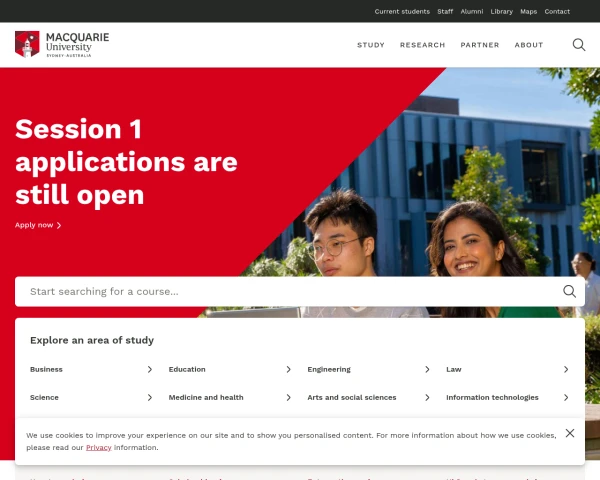Viewport: 600px width, 480px height.
Task: Click the Macquarie University logo
Action: [62, 44]
